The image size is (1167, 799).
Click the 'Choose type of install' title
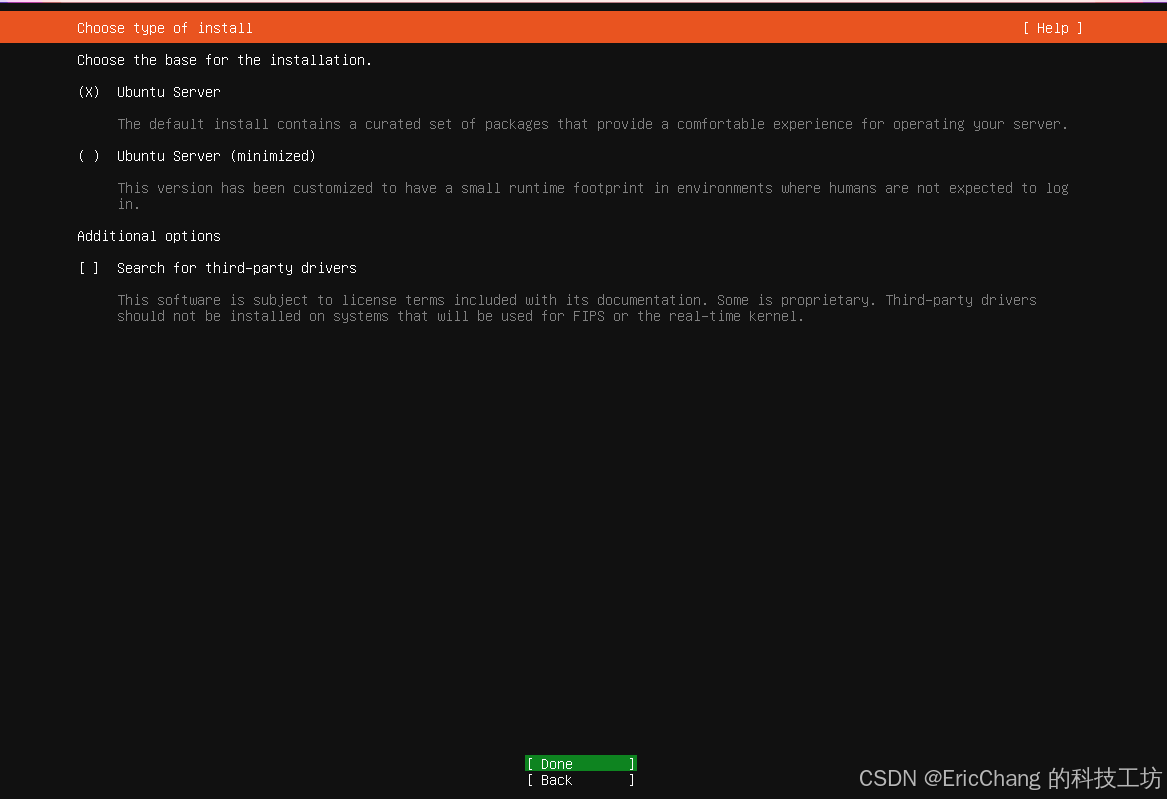pos(164,28)
